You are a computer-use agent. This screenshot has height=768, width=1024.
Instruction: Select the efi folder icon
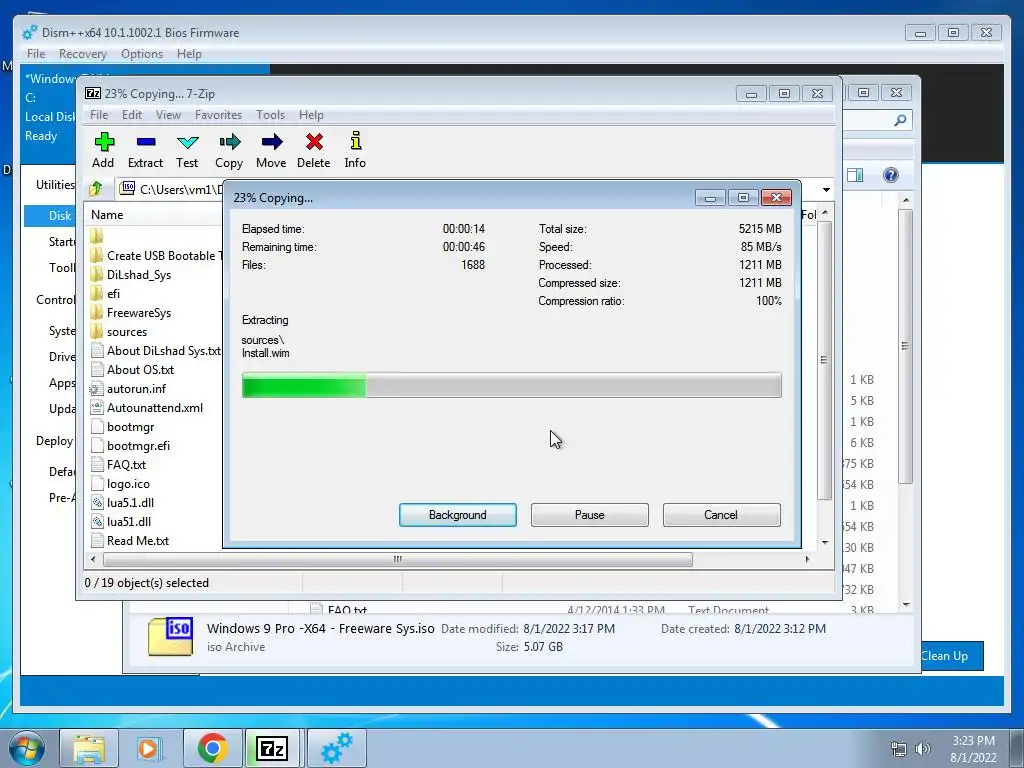[97, 293]
